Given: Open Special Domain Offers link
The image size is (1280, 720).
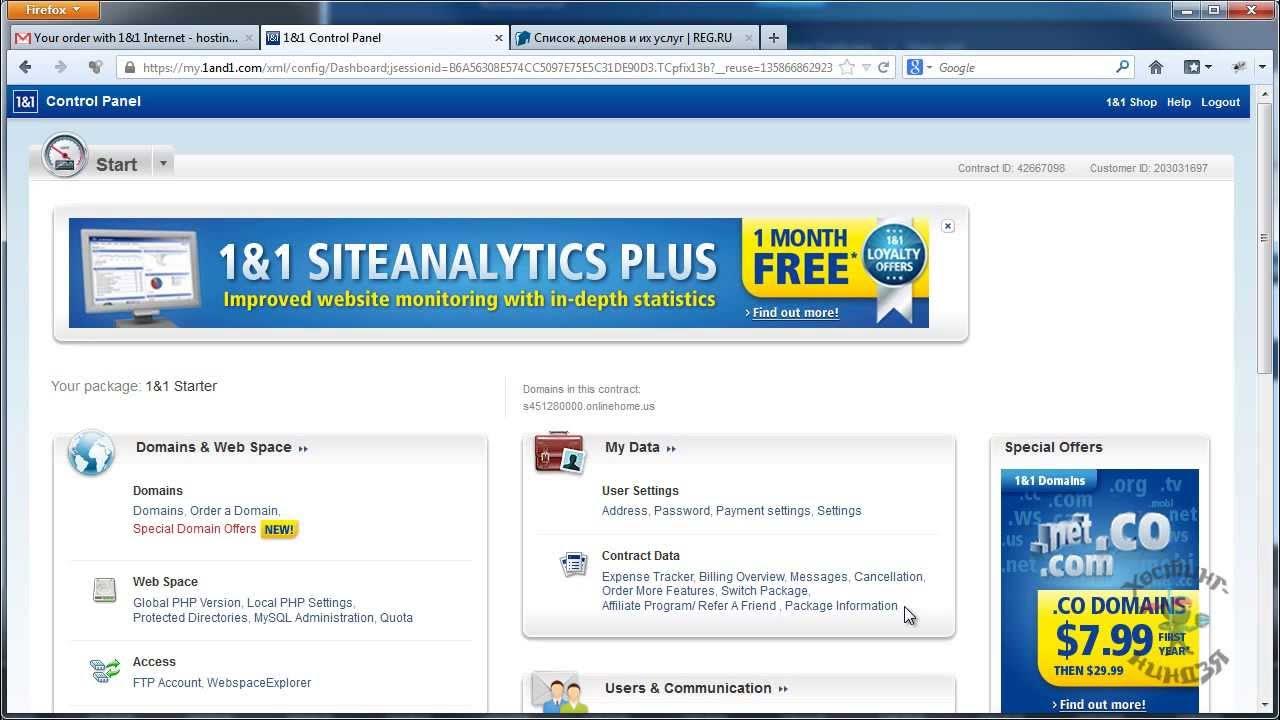Looking at the screenshot, I should [194, 529].
